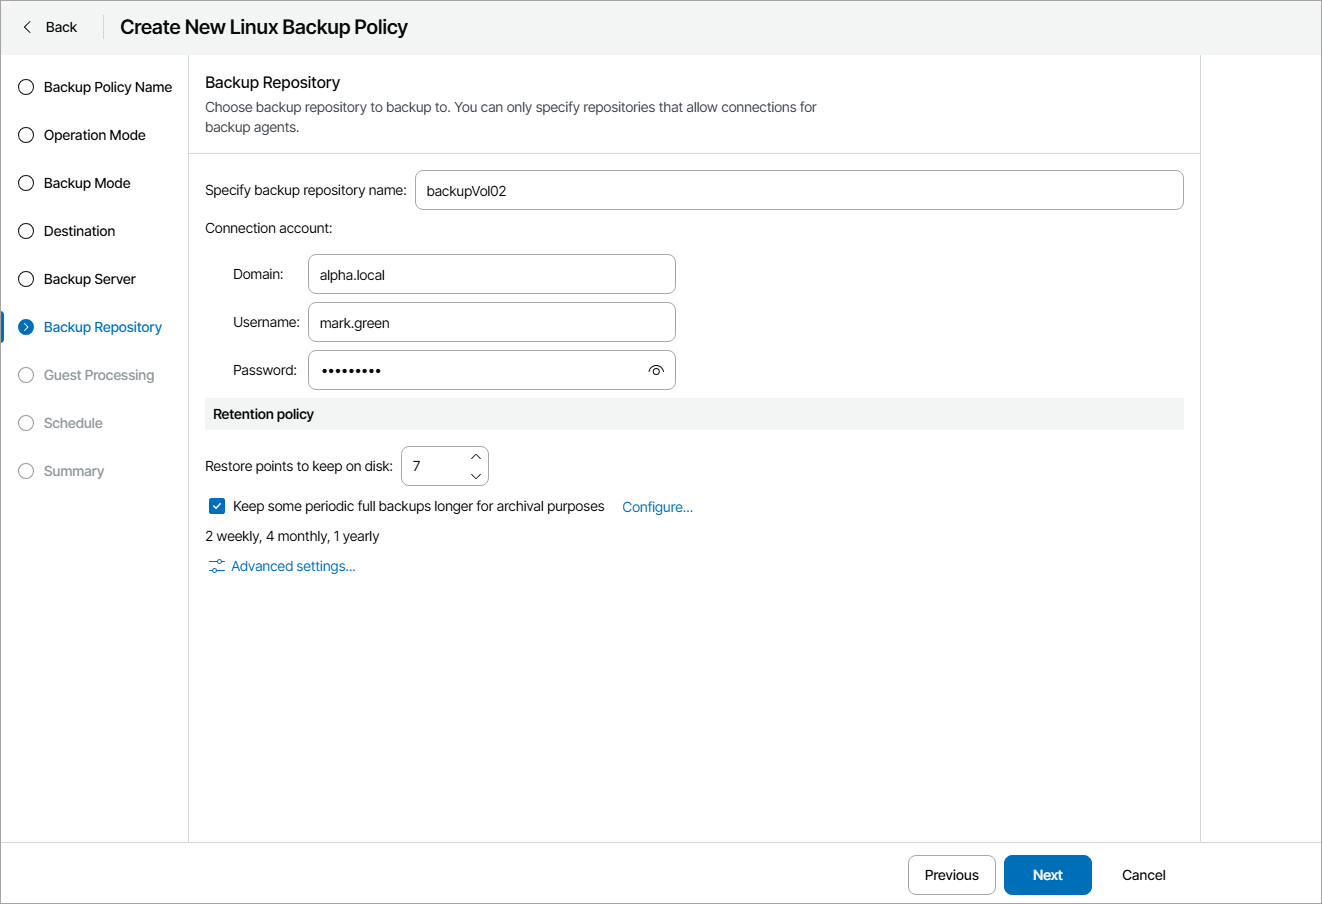The width and height of the screenshot is (1322, 904).
Task: Open the Guest Processing step
Action: tap(98, 375)
